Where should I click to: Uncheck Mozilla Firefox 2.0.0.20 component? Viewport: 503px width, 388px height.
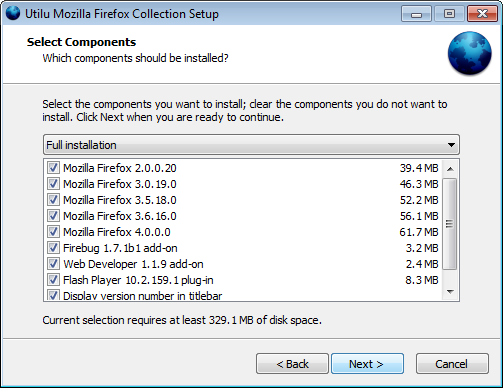tap(53, 168)
